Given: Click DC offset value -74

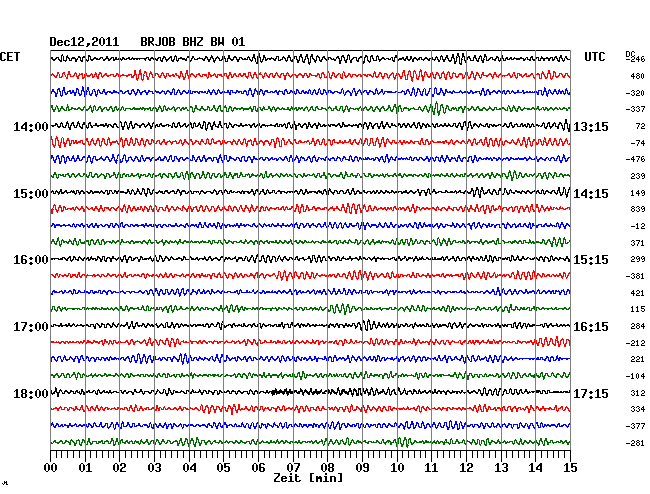Looking at the screenshot, I should [x=638, y=143].
